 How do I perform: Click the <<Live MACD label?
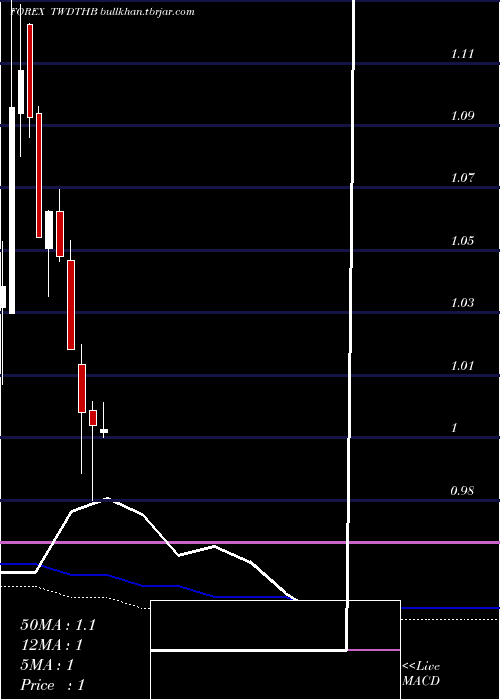pyautogui.click(x=421, y=674)
